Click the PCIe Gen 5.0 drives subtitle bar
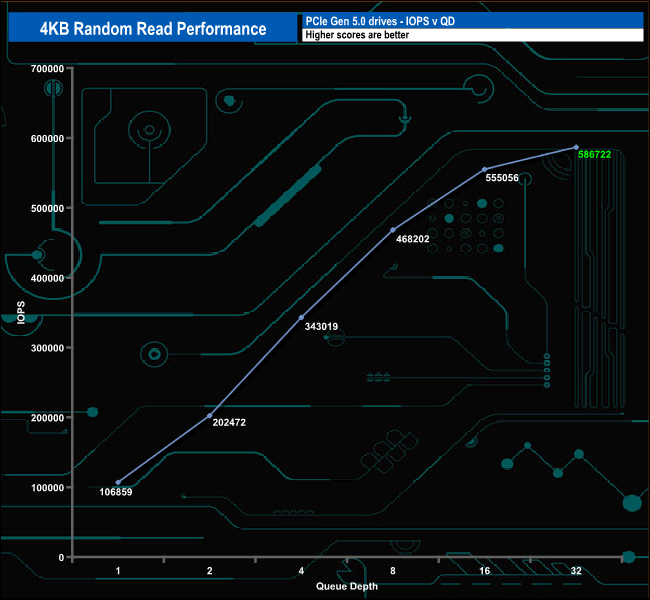 click(471, 20)
